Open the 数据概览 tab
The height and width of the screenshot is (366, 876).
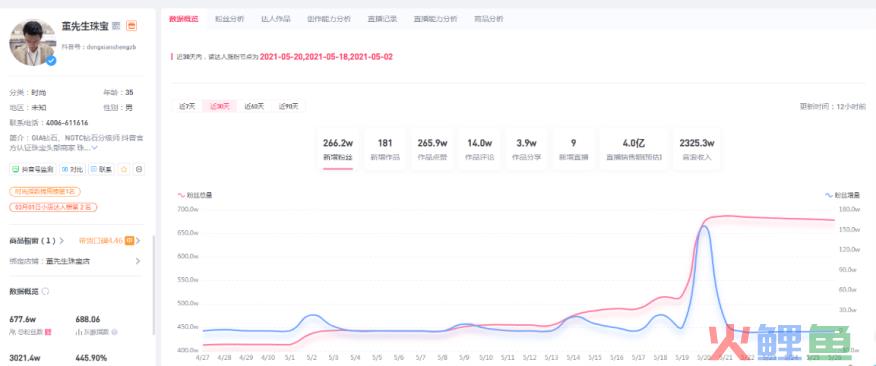click(x=183, y=18)
